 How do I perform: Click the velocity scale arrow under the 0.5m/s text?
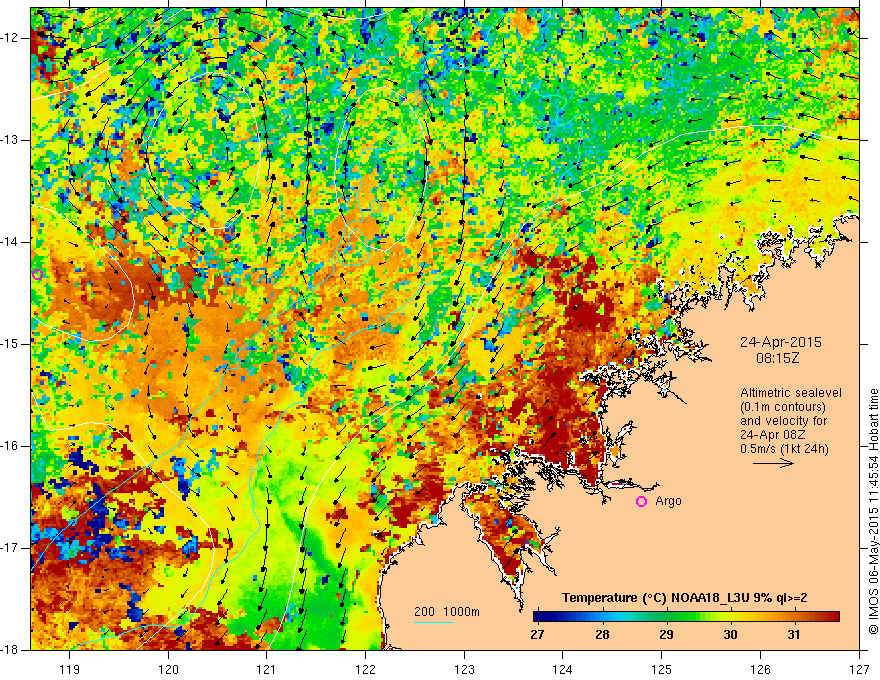click(772, 465)
